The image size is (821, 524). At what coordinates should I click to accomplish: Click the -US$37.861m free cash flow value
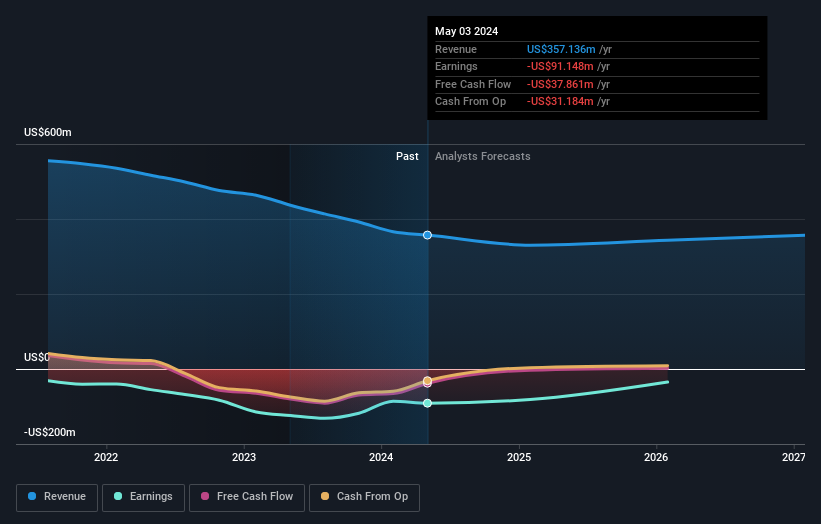(560, 84)
